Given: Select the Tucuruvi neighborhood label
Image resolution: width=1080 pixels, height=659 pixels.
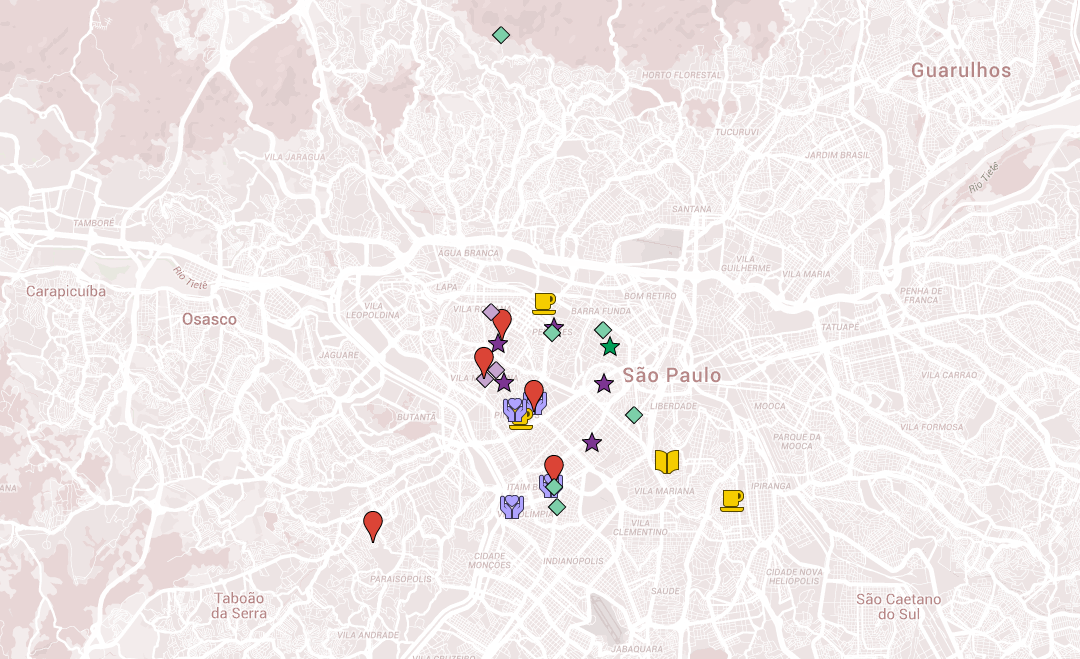Looking at the screenshot, I should (x=737, y=132).
